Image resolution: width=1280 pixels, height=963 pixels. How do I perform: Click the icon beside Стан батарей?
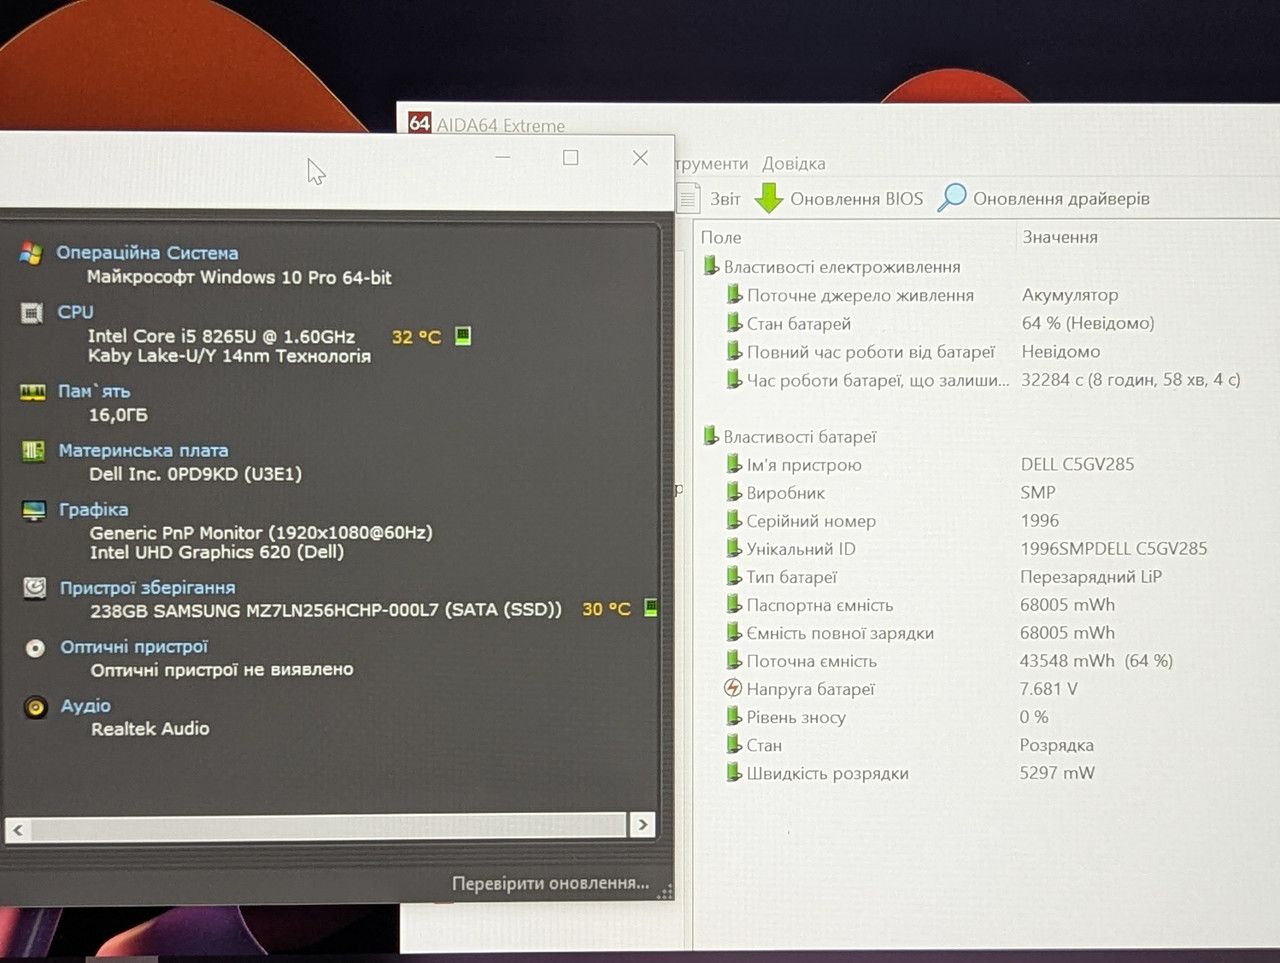734,323
